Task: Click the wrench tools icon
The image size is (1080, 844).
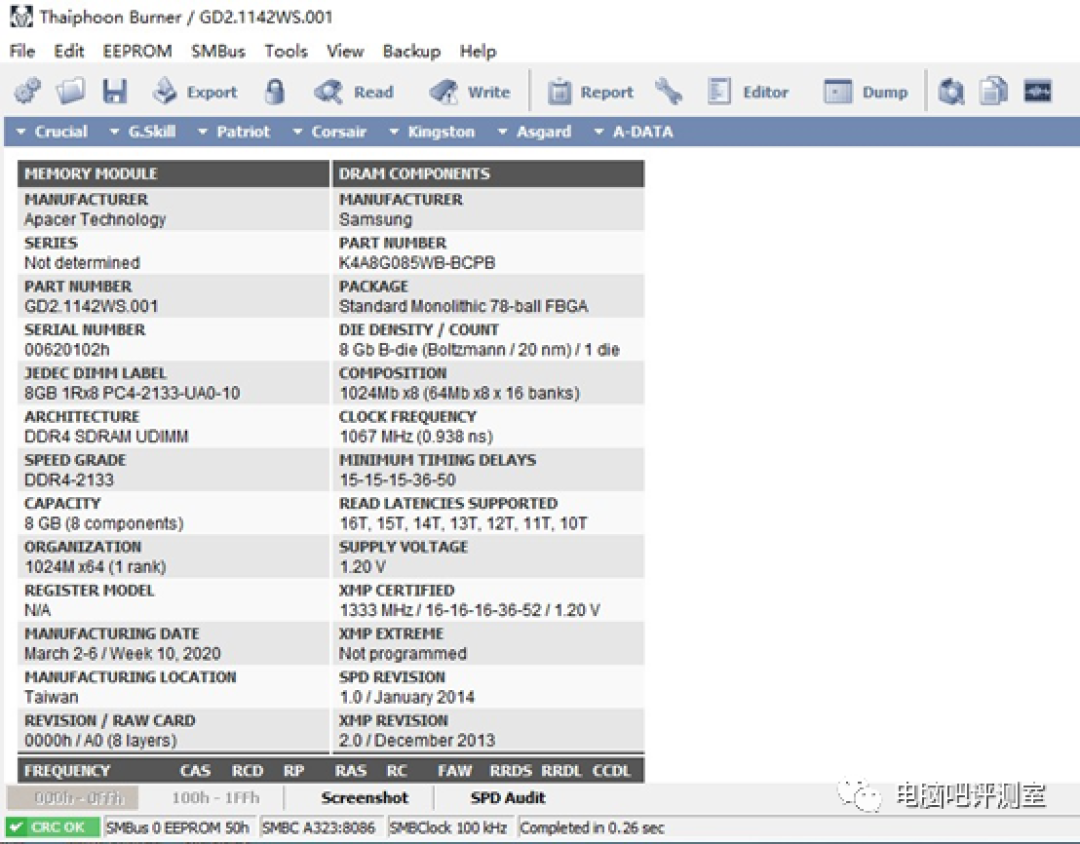Action: (668, 91)
